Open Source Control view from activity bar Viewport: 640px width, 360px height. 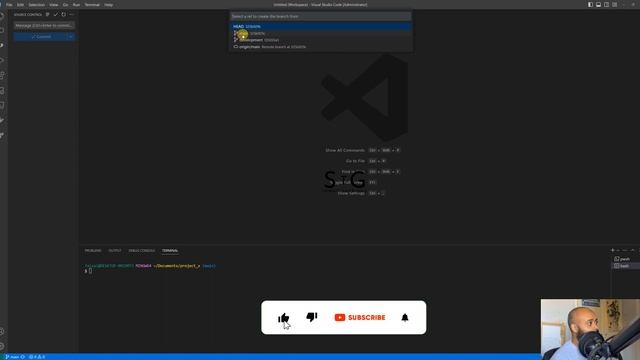(x=2, y=45)
